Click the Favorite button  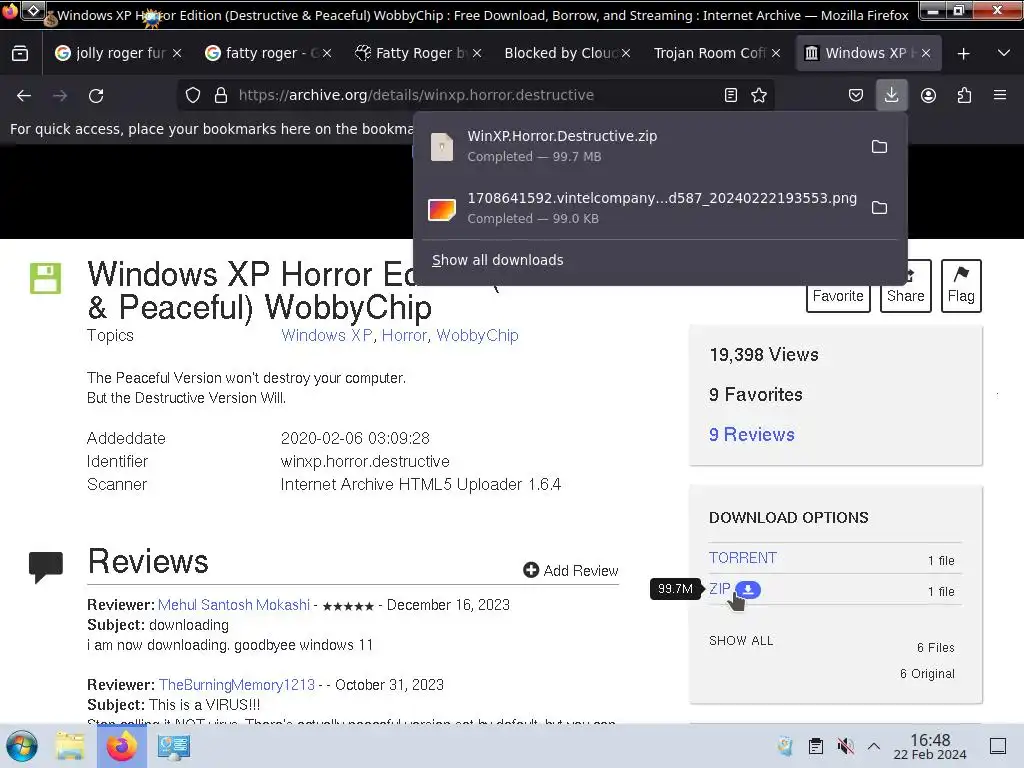(x=838, y=286)
